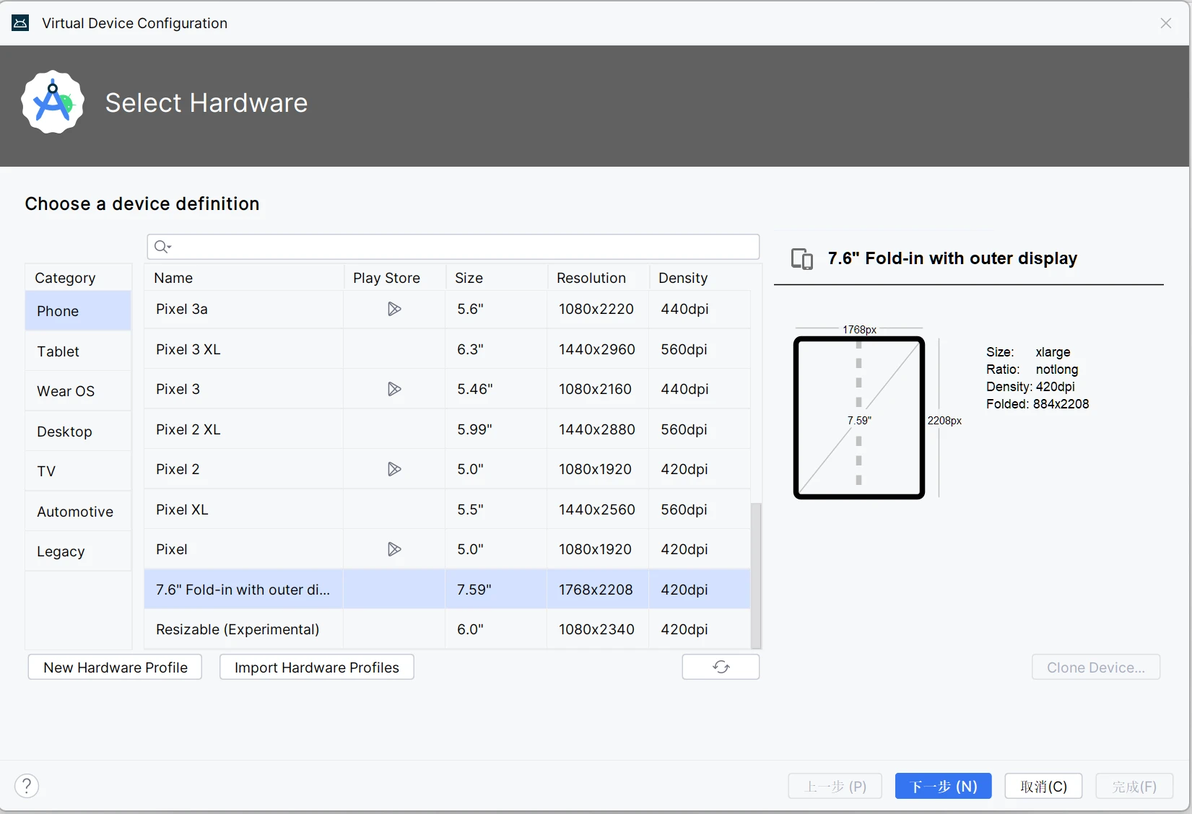
Task: Select the Tablet category
Action: (58, 351)
